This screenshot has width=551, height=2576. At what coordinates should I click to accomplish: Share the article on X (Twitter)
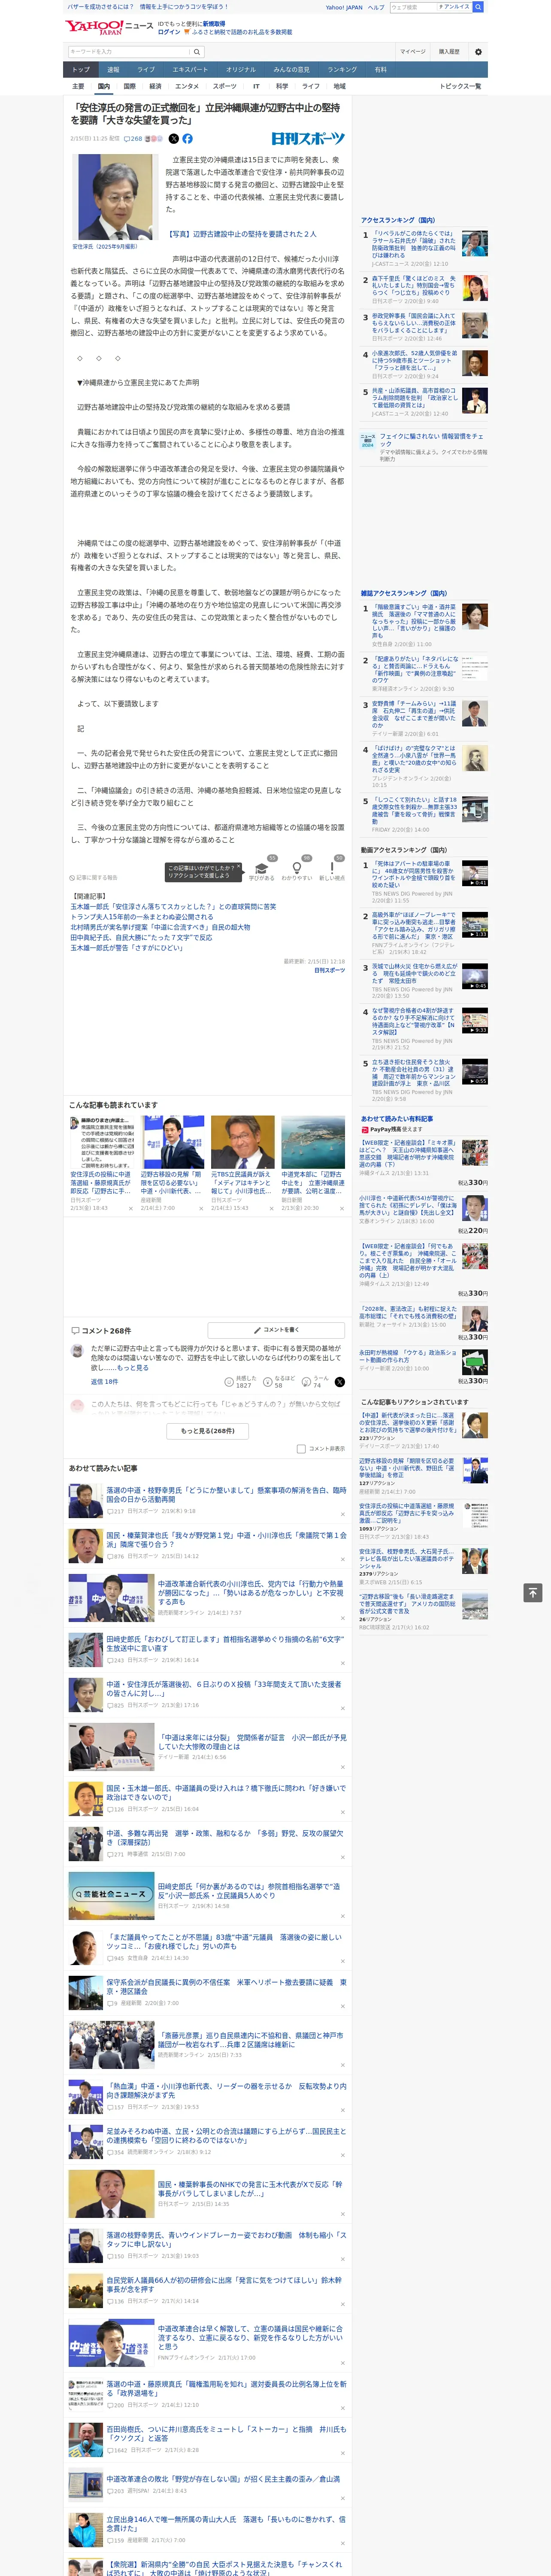(173, 139)
